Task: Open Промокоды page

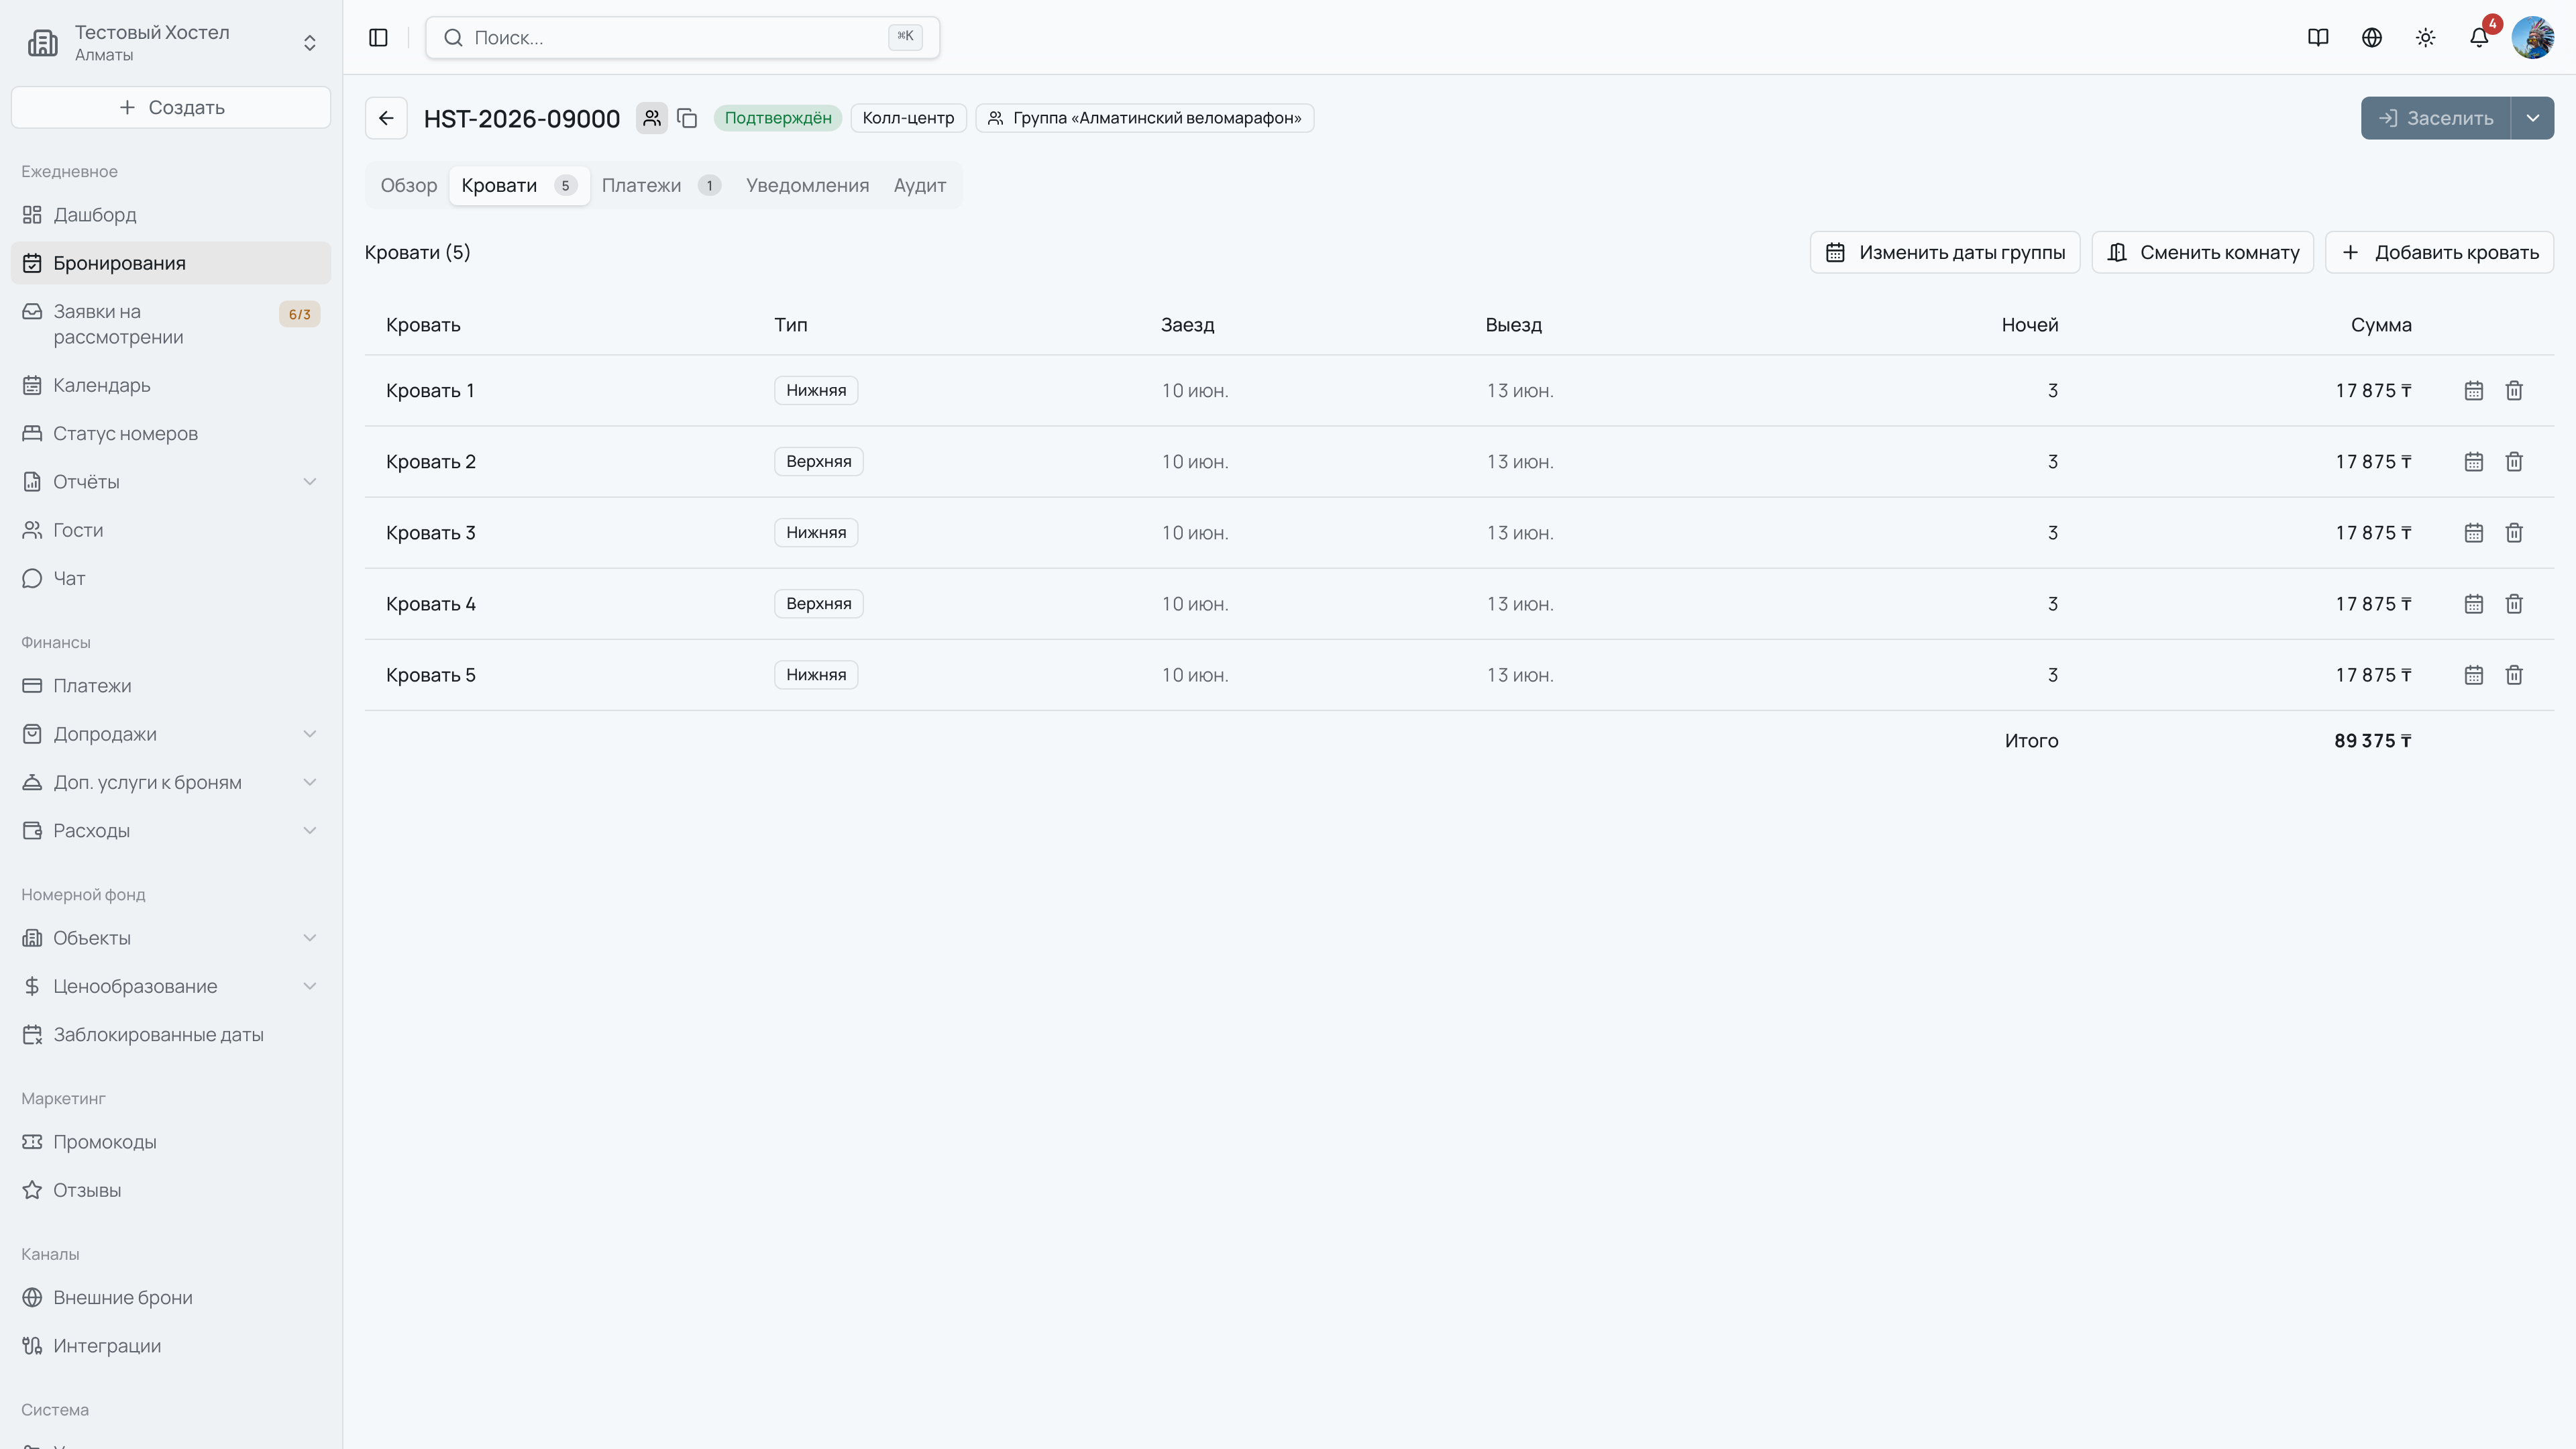Action: point(171,1142)
